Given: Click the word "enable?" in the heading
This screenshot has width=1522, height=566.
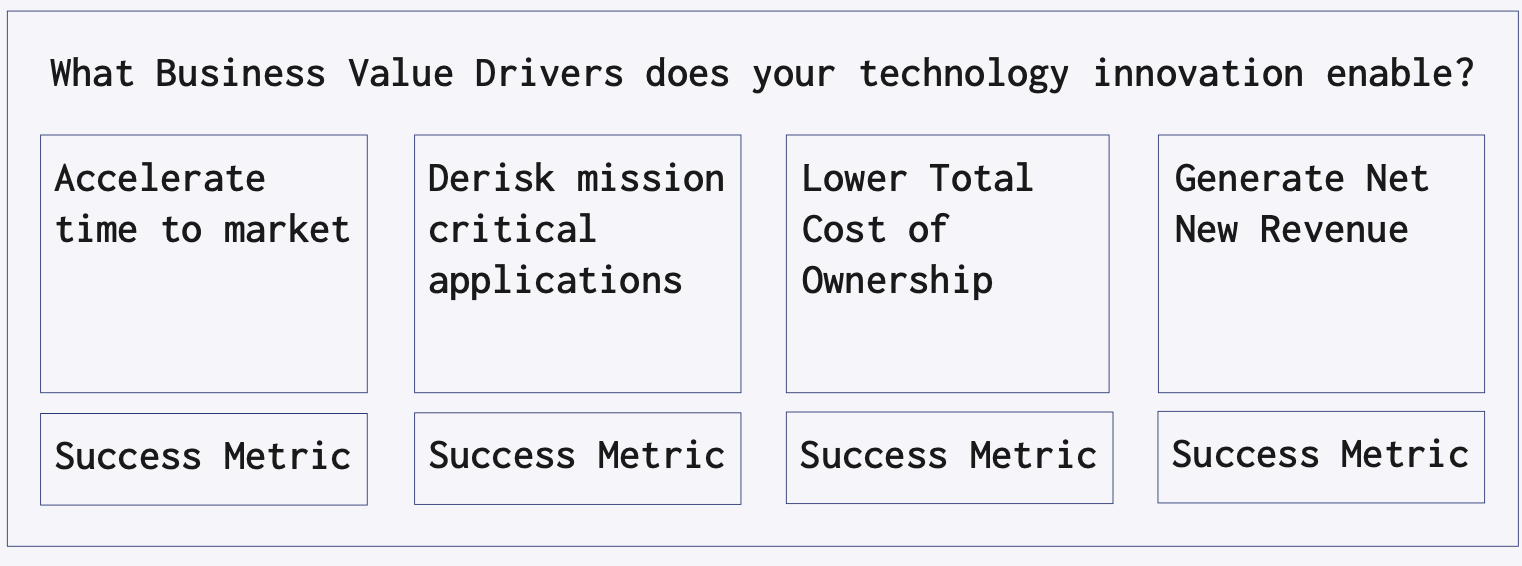Looking at the screenshot, I should 1400,74.
